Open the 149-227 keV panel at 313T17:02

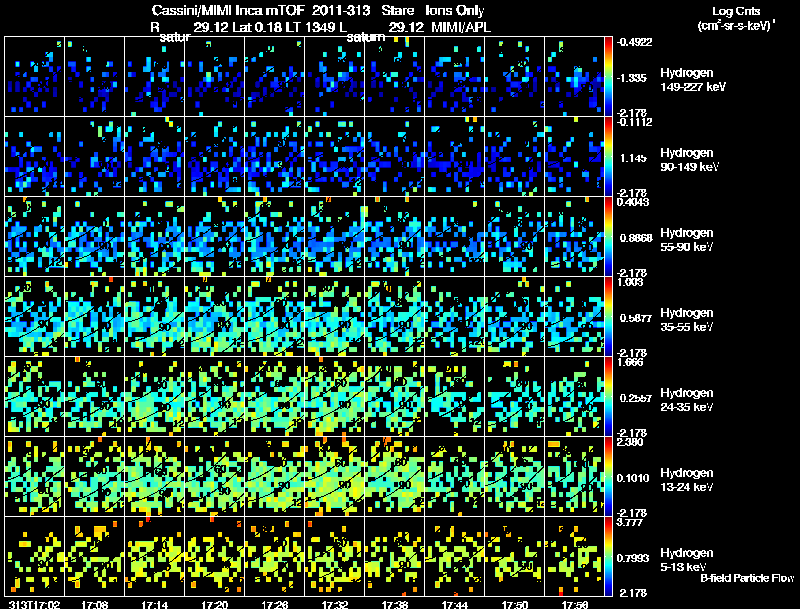pyautogui.click(x=34, y=77)
